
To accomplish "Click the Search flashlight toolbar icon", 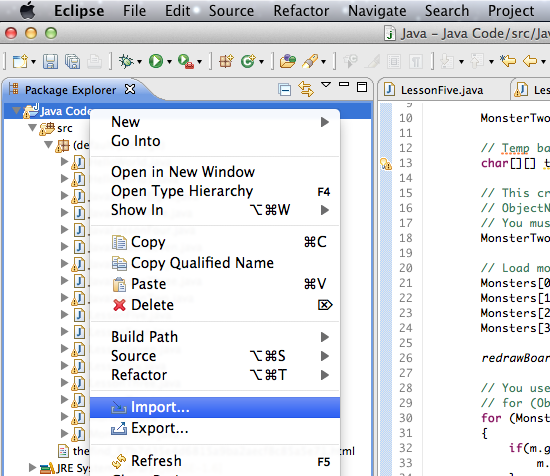I will point(310,61).
